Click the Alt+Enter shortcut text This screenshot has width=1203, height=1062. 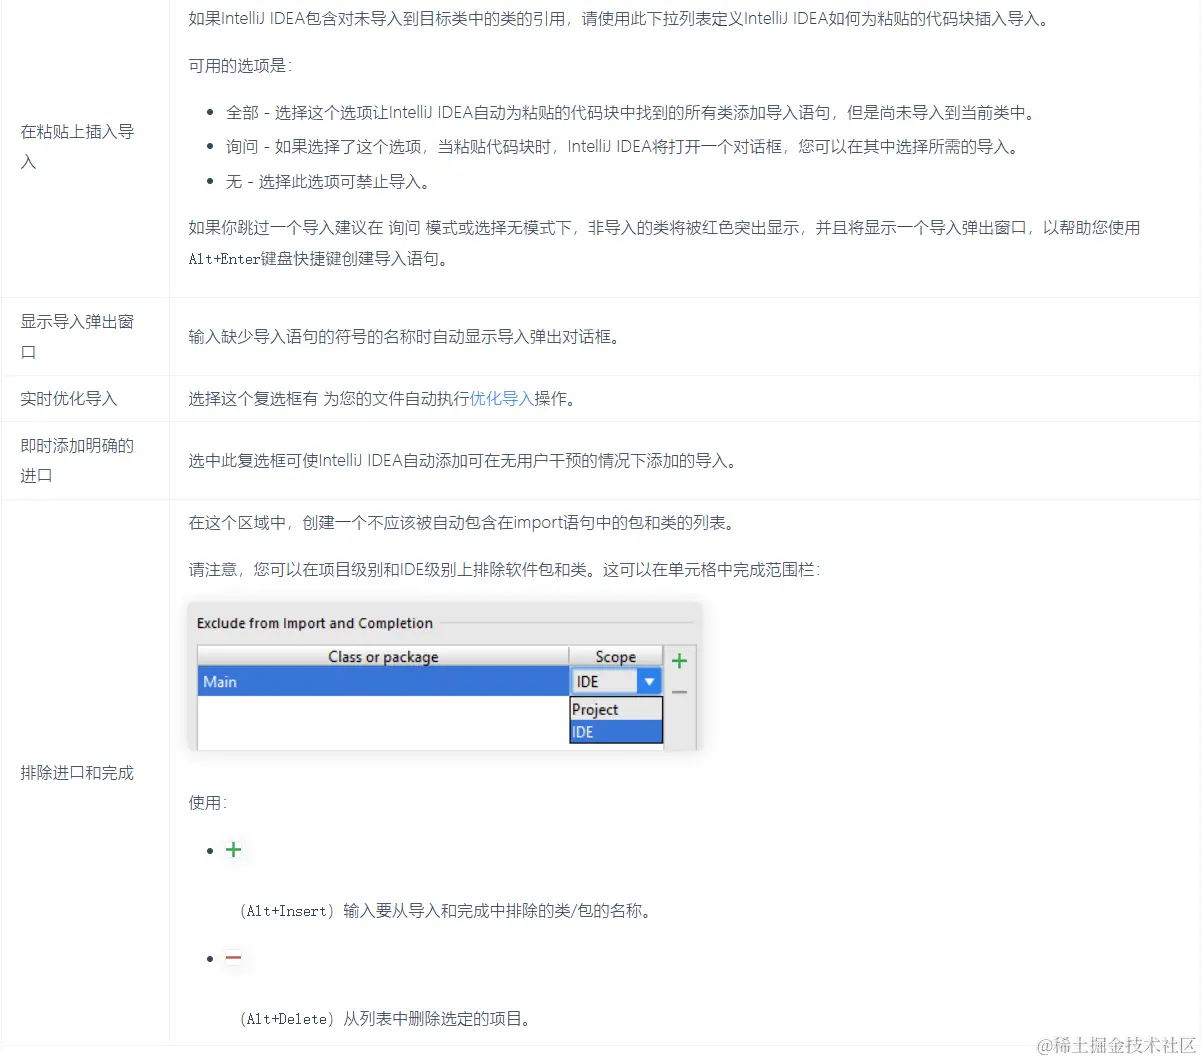224,259
